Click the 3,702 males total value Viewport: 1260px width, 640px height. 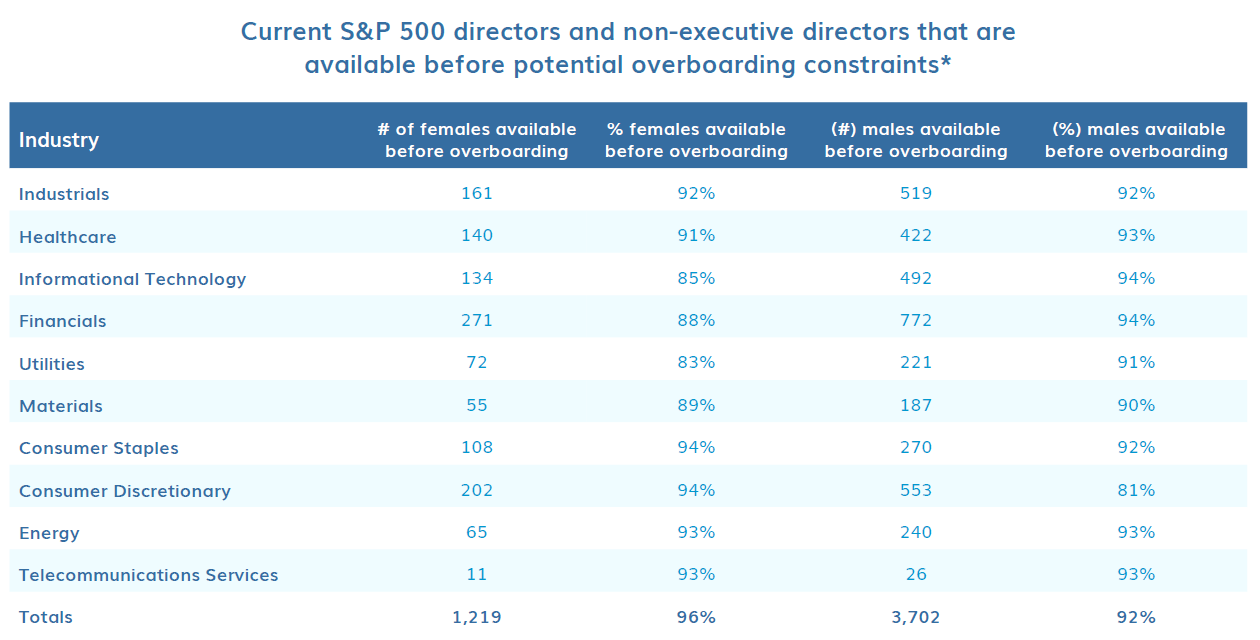tap(916, 617)
